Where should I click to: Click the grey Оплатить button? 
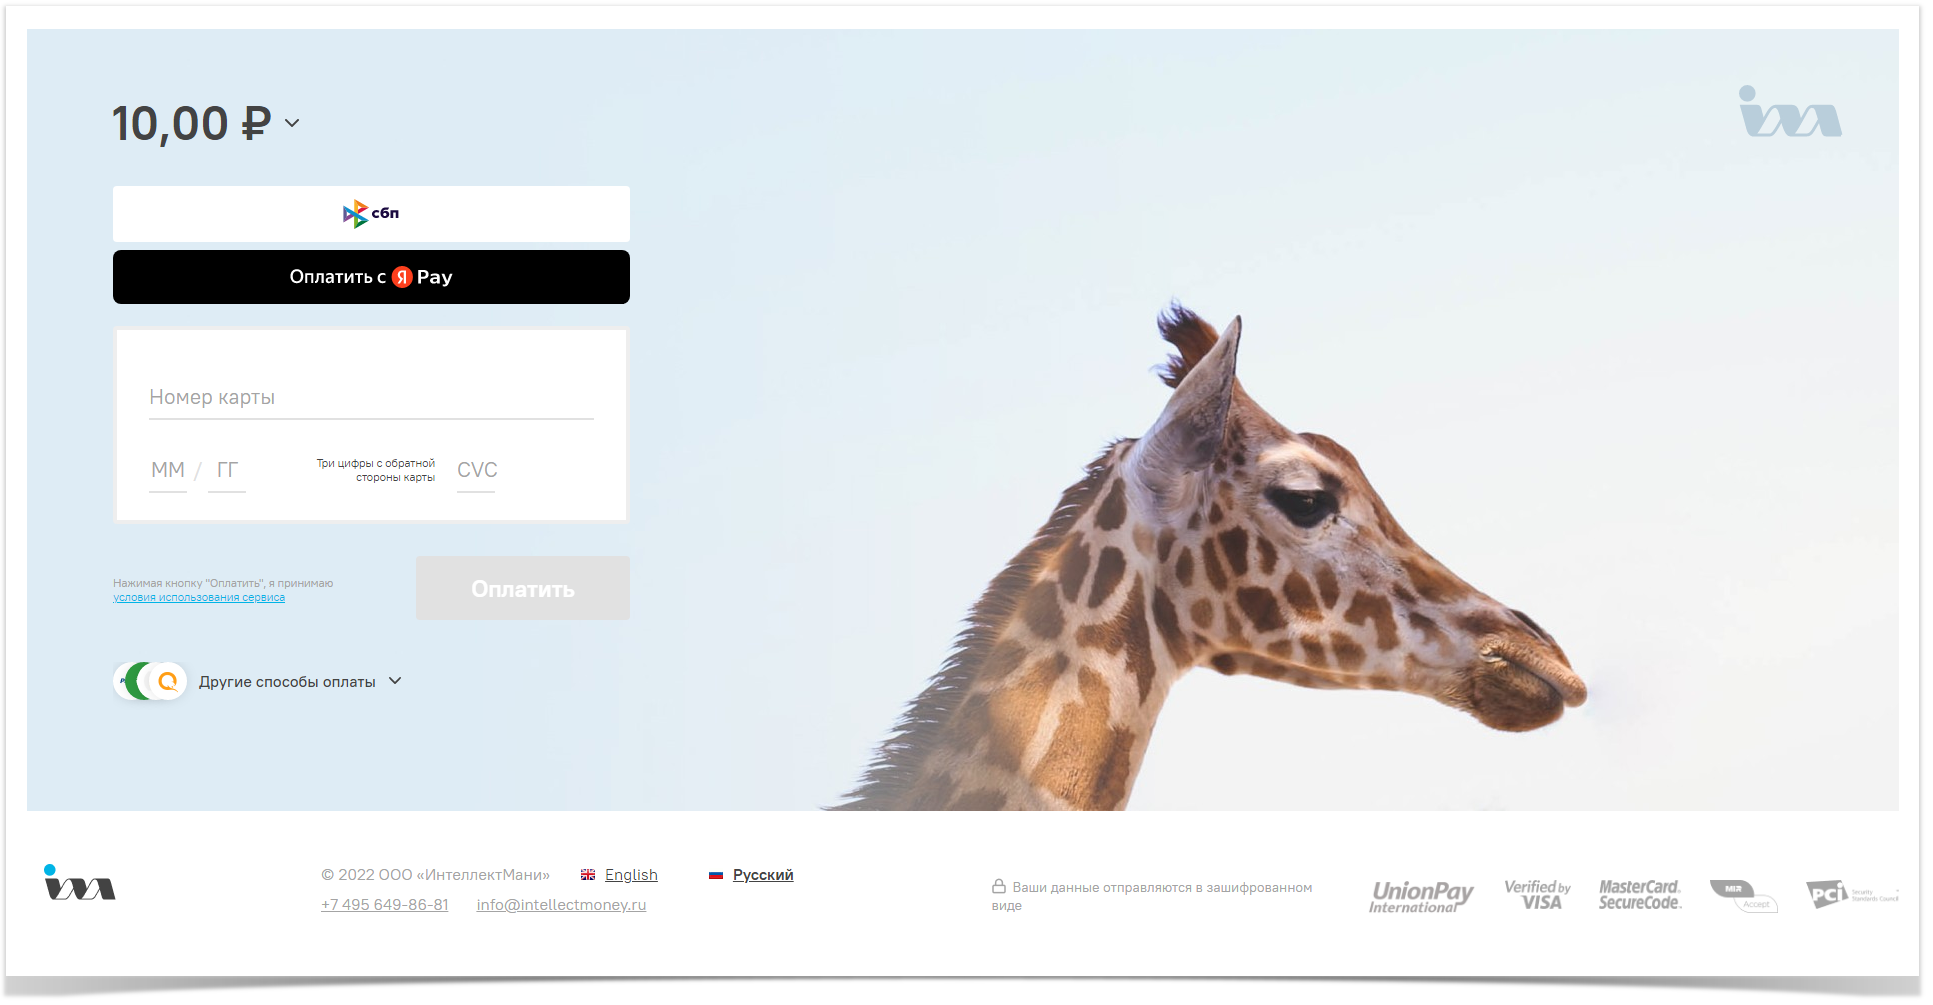[x=523, y=588]
